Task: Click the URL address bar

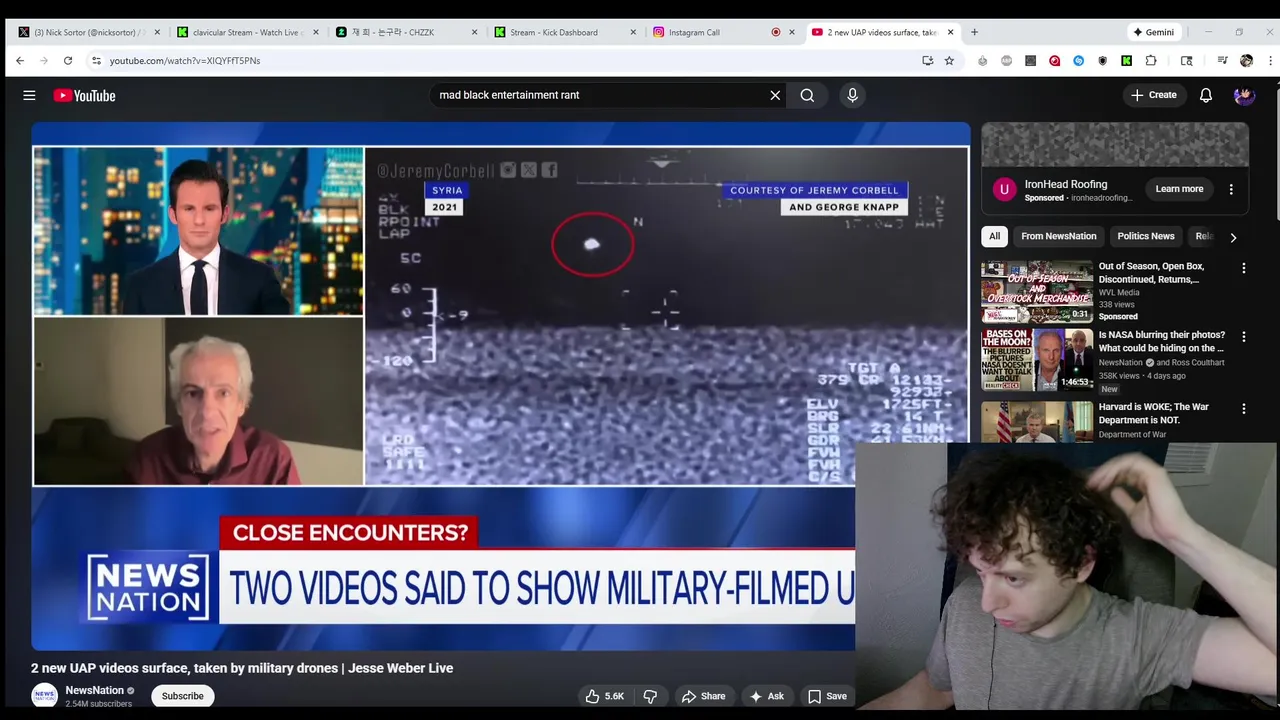Action: 500,60
